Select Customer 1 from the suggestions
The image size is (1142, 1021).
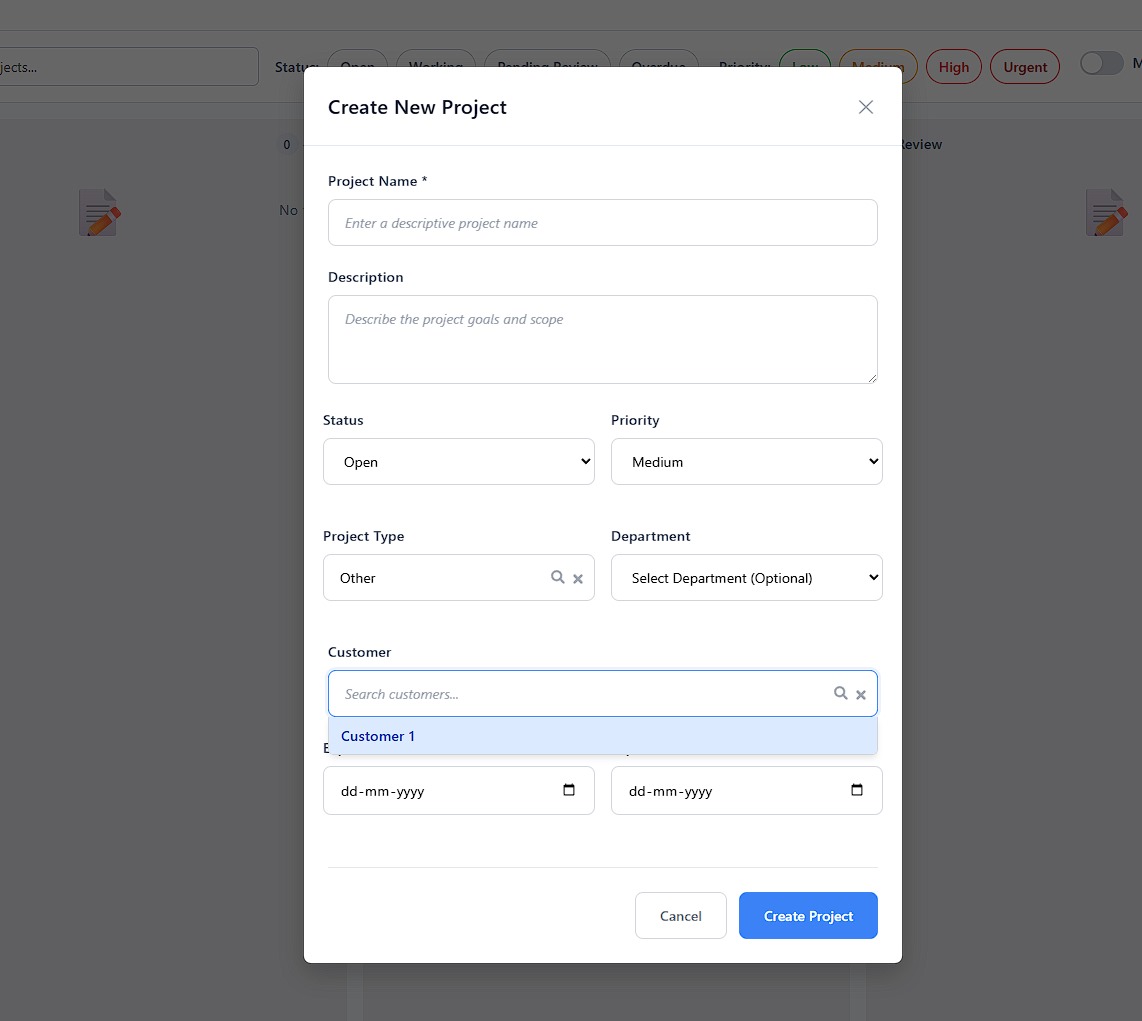[x=602, y=736]
